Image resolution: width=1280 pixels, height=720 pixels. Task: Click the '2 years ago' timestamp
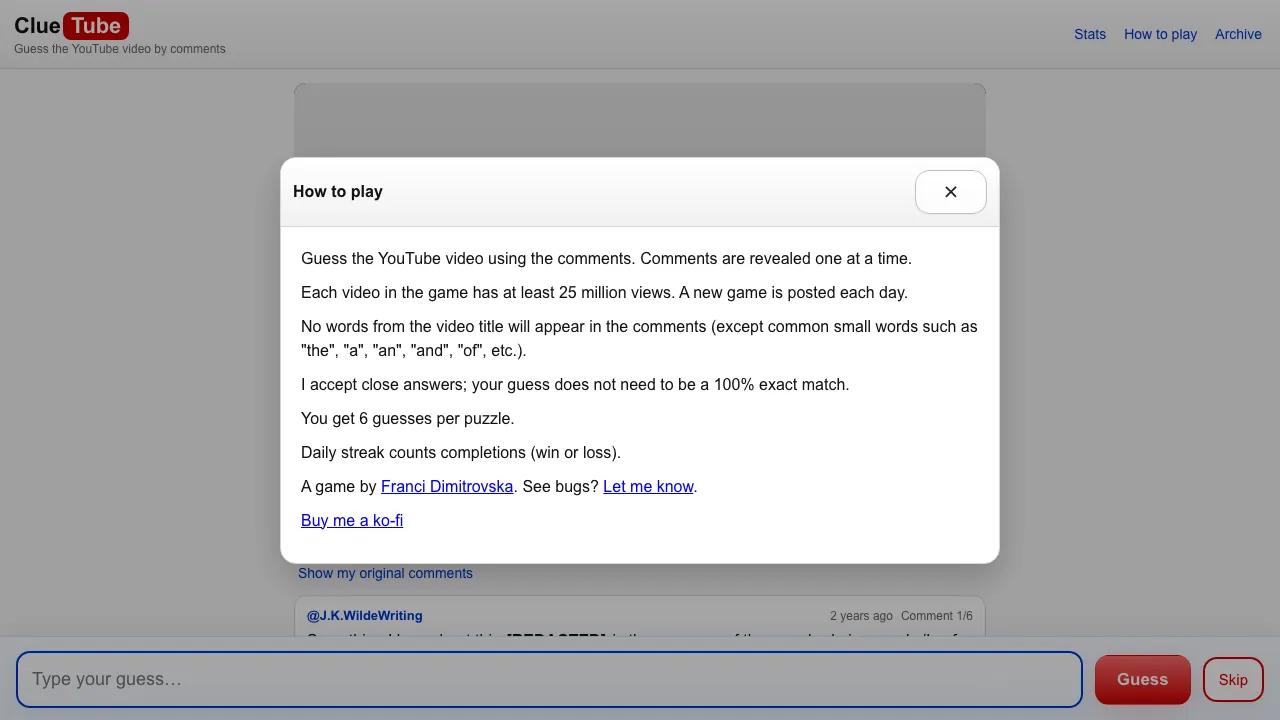tap(861, 616)
